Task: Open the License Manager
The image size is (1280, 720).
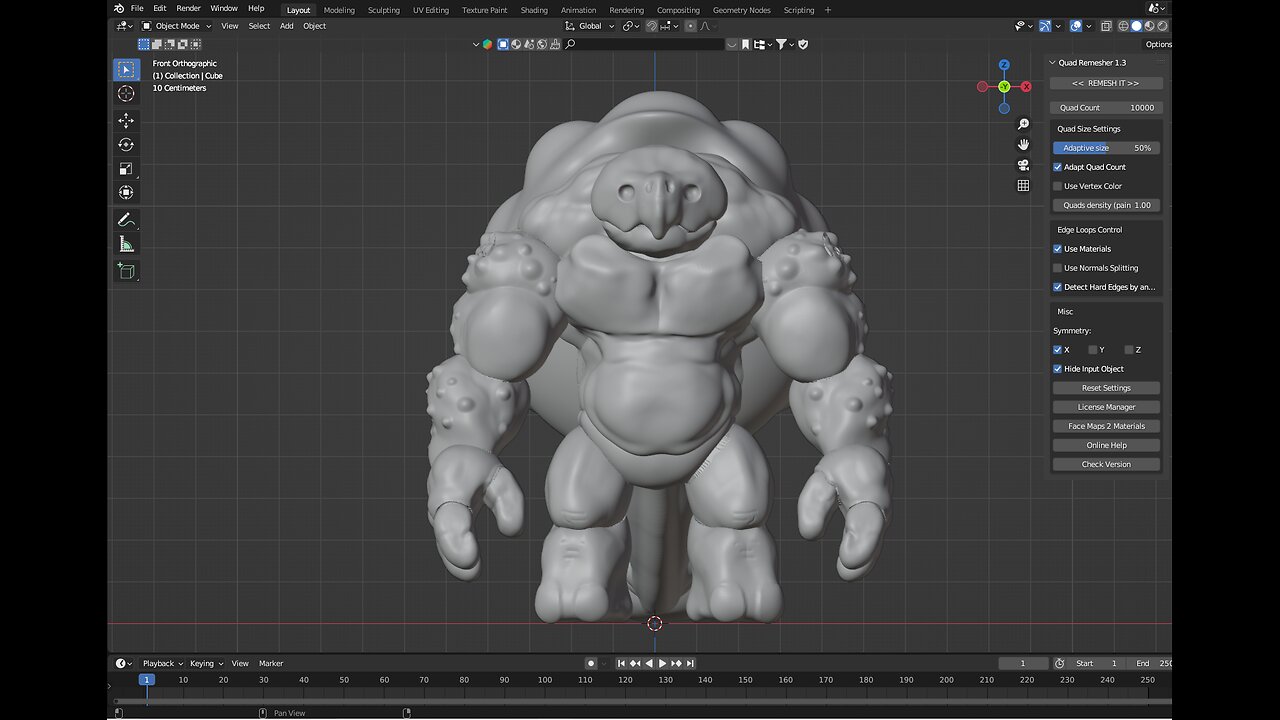Action: tap(1106, 407)
